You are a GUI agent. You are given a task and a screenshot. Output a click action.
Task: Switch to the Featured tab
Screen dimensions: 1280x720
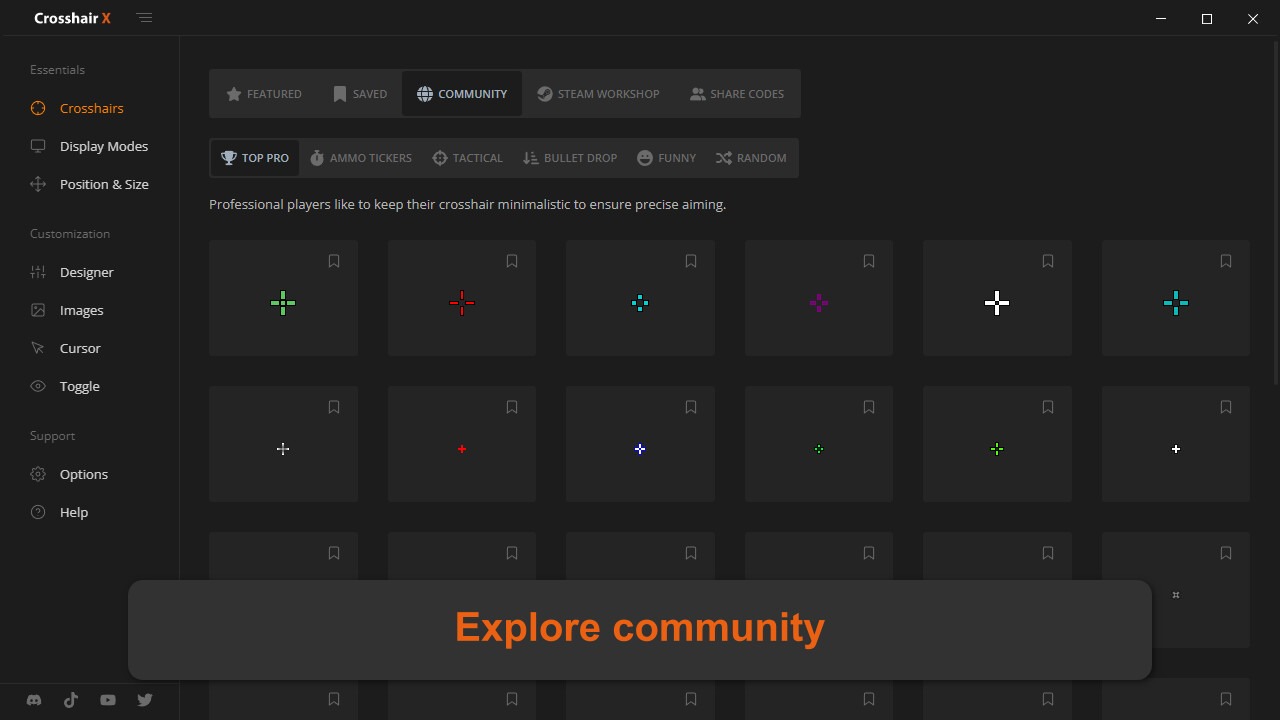tap(264, 94)
